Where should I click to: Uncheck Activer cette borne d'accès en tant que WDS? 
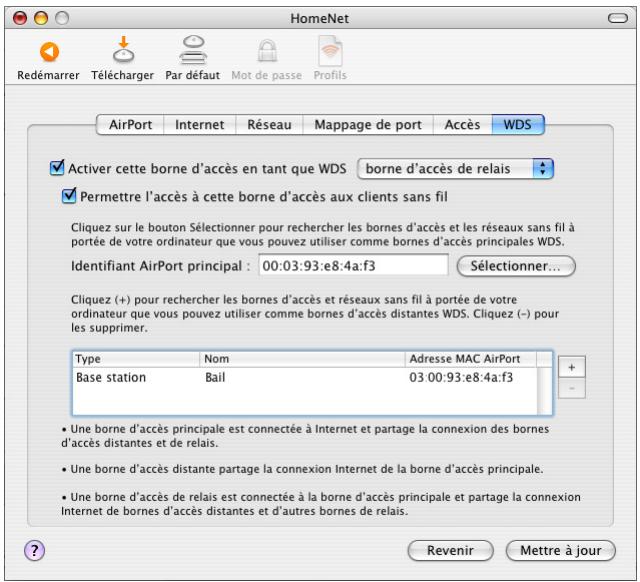(x=57, y=168)
